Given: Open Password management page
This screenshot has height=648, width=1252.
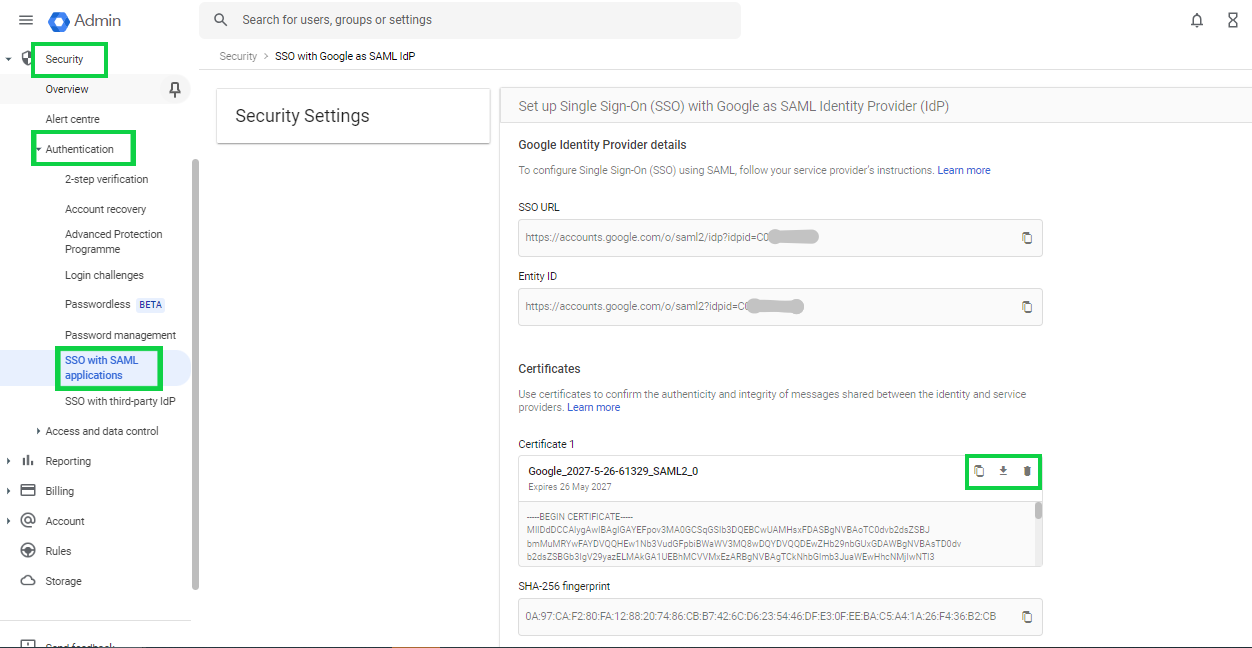Looking at the screenshot, I should (120, 336).
